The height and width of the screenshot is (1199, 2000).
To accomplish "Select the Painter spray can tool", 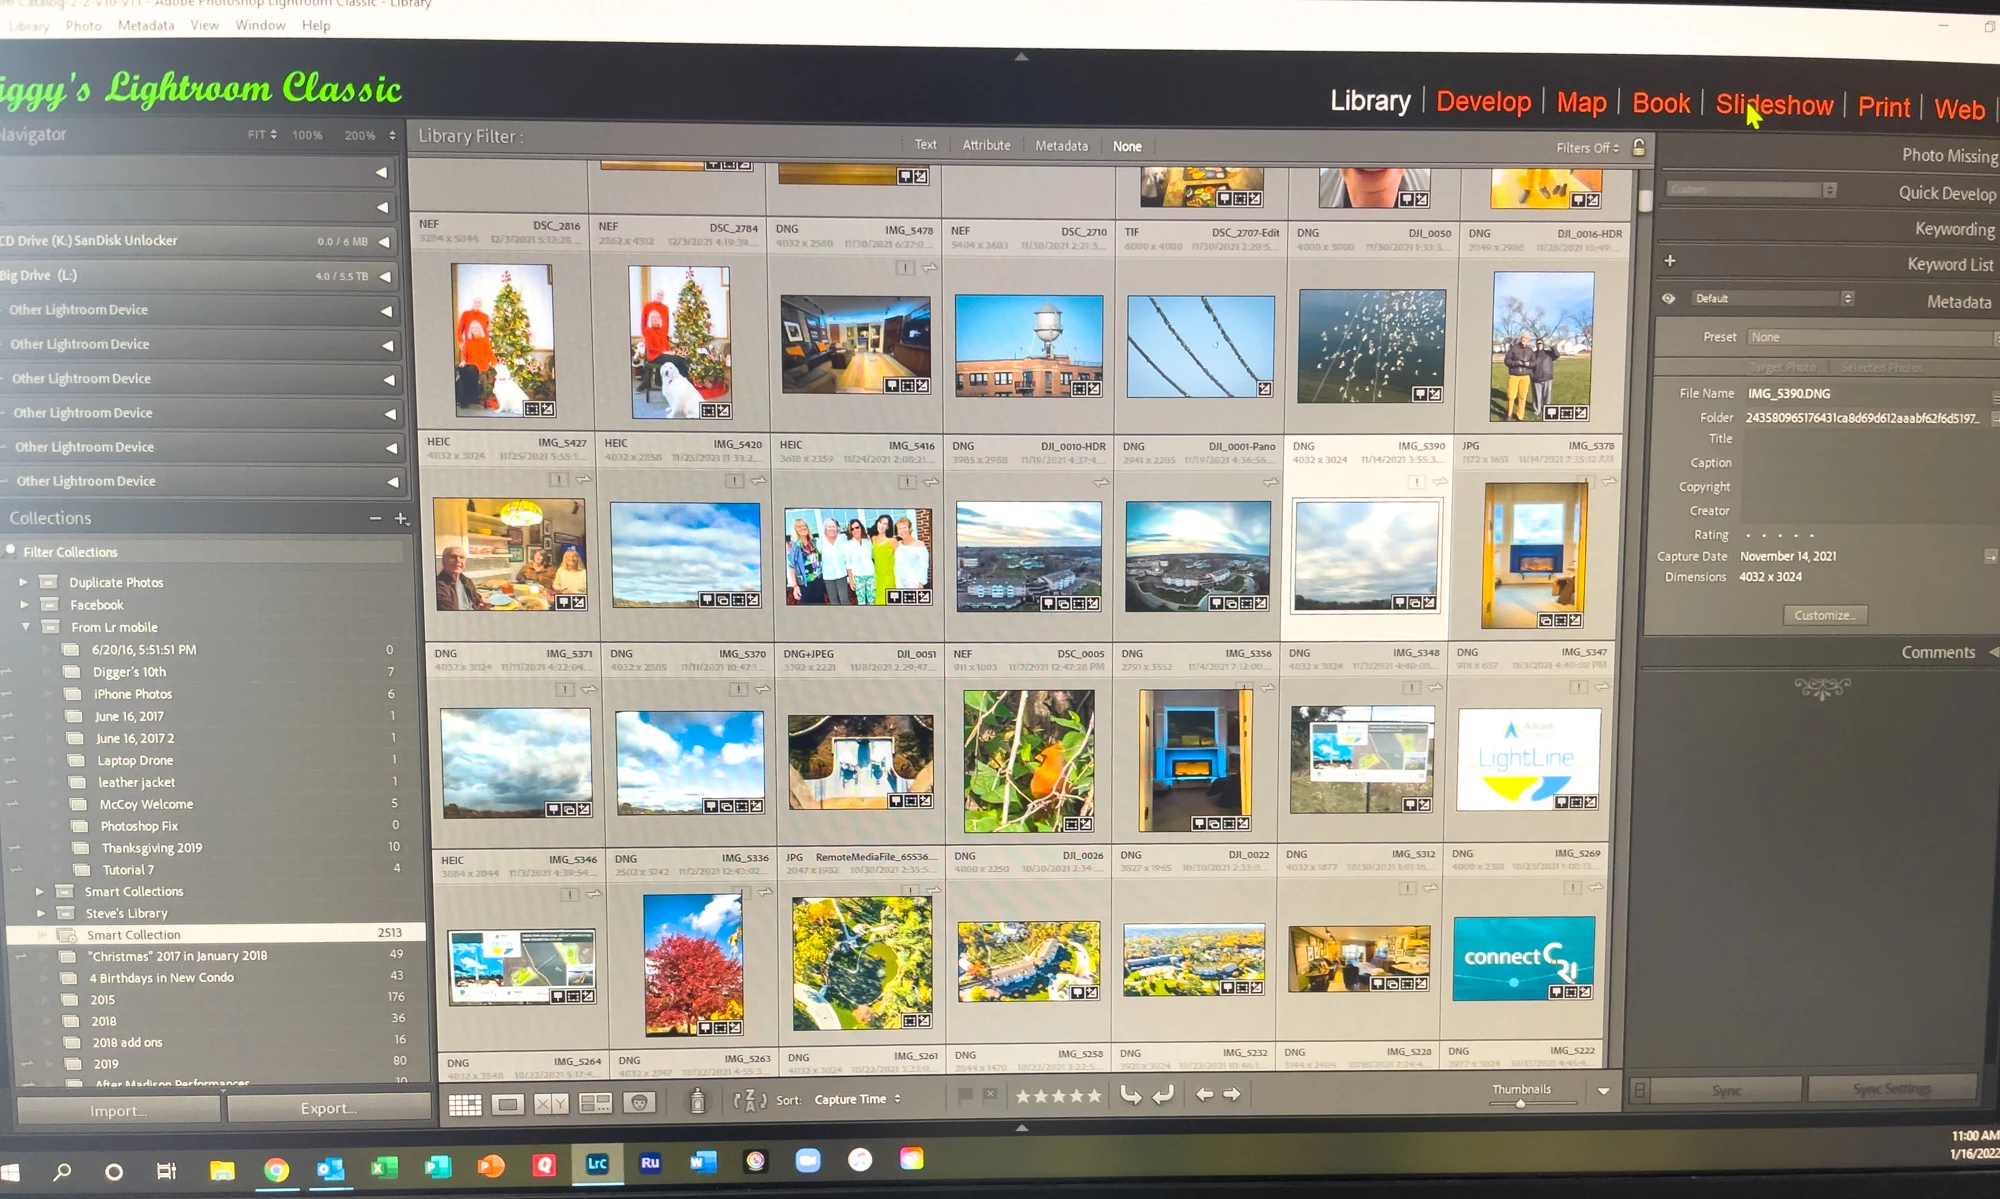I will [698, 1101].
